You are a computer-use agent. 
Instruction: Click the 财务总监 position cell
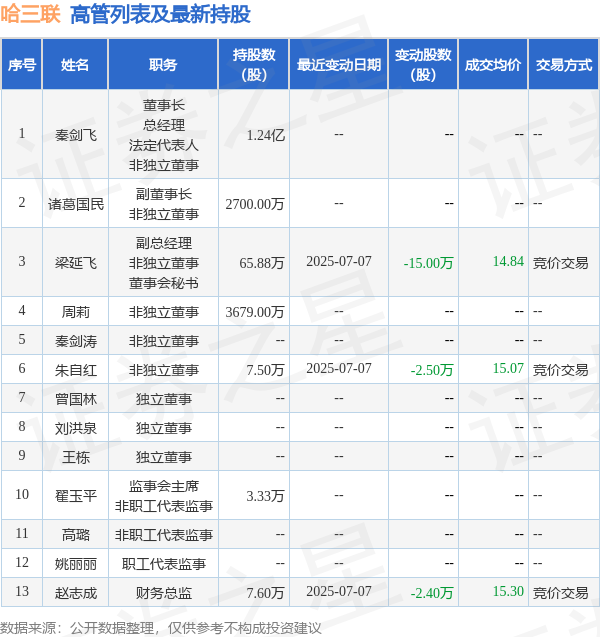tap(164, 593)
